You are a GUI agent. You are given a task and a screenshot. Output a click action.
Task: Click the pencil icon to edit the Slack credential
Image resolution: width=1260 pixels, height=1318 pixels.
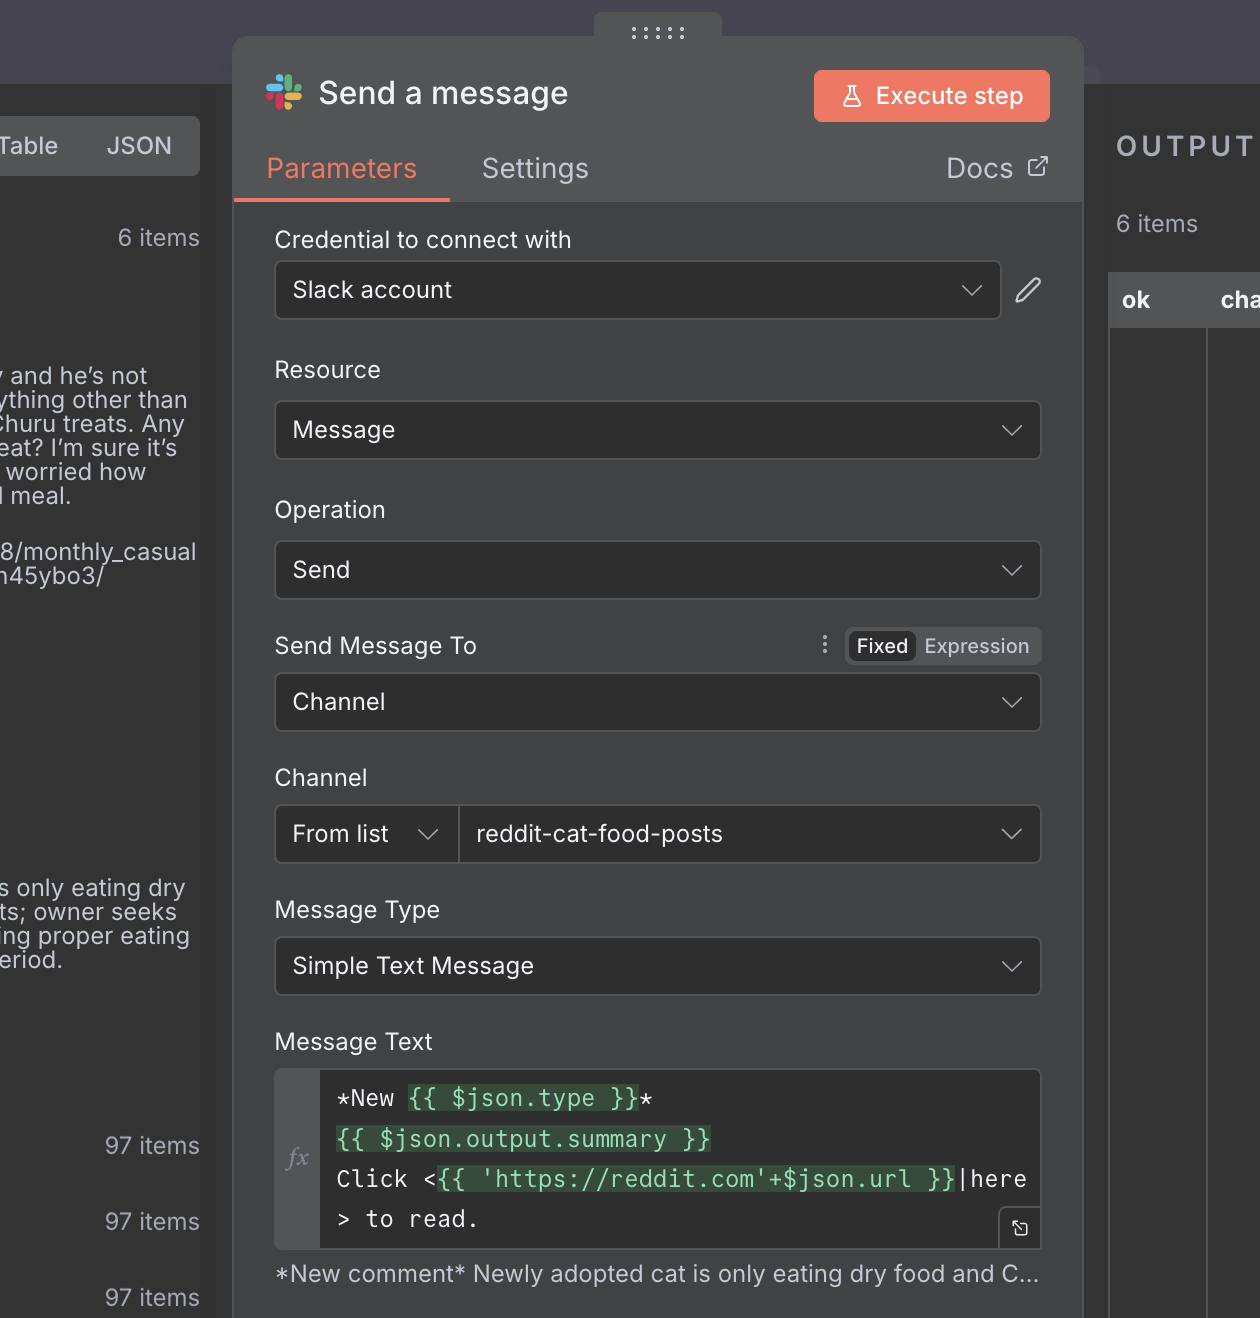point(1028,289)
